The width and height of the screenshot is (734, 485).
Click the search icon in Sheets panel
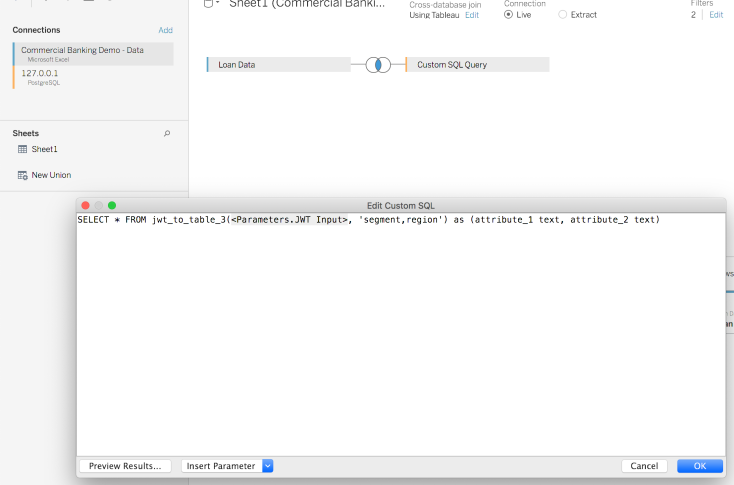tap(167, 133)
